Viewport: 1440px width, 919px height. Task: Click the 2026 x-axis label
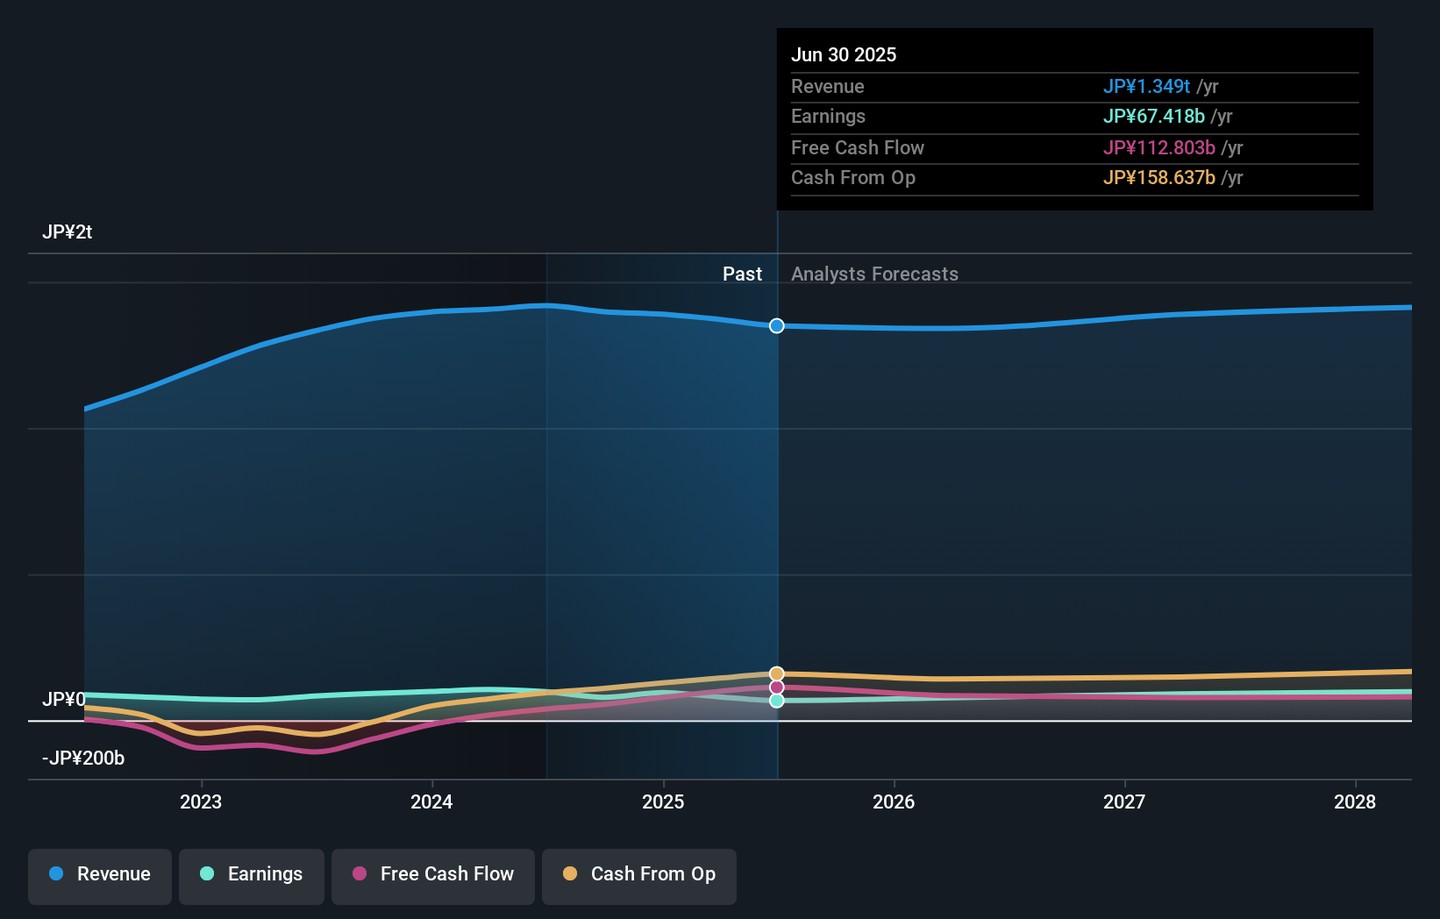point(893,802)
